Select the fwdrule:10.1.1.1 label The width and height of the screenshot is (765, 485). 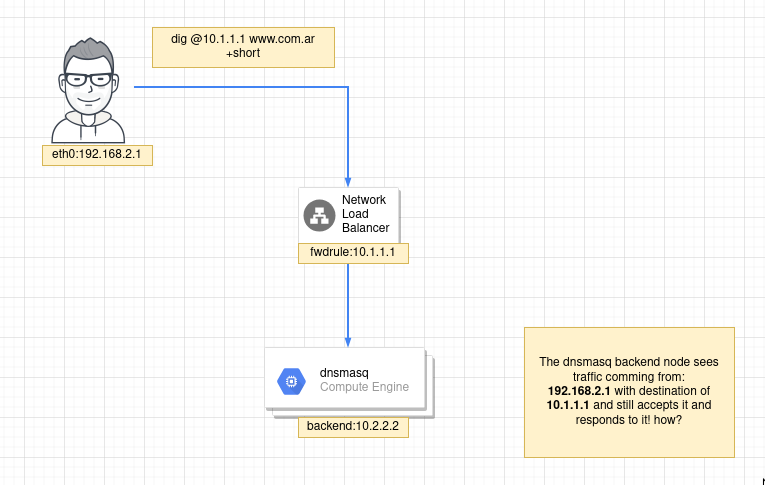pos(353,253)
